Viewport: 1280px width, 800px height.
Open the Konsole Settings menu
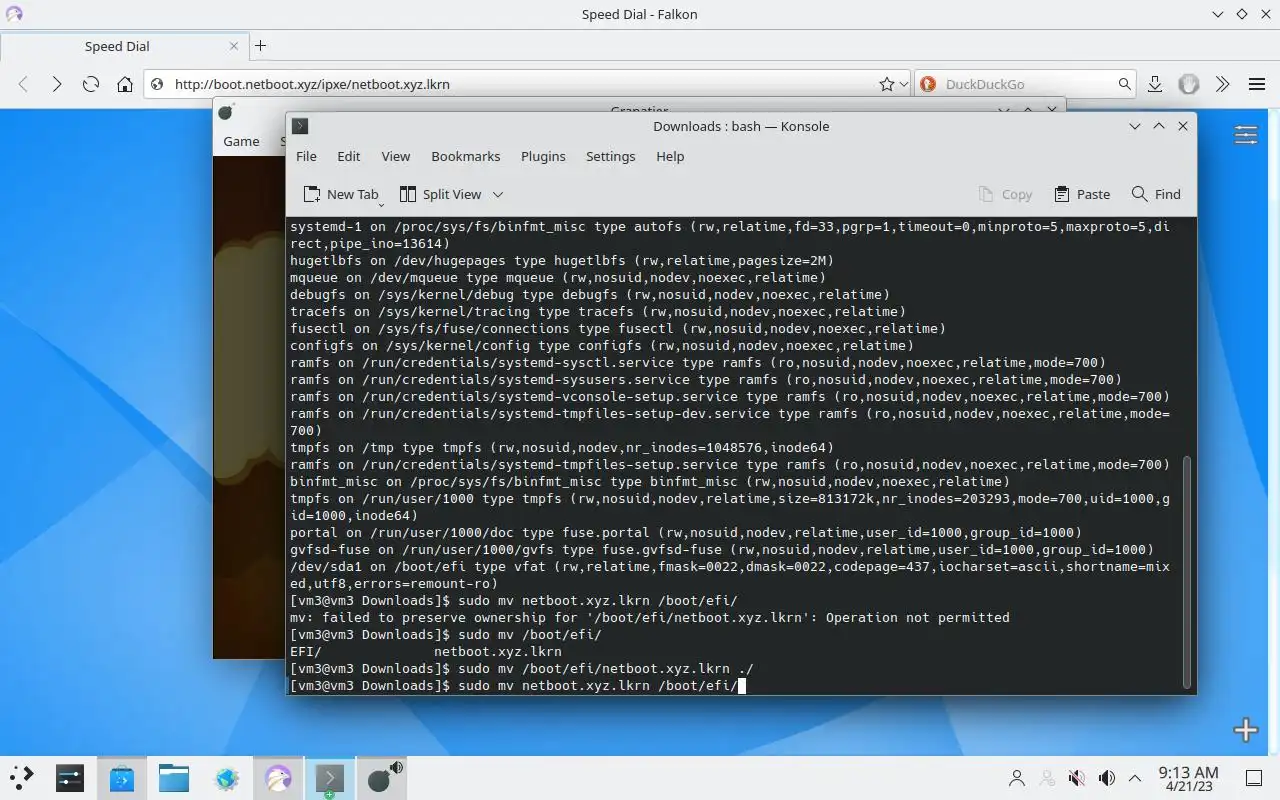(611, 156)
